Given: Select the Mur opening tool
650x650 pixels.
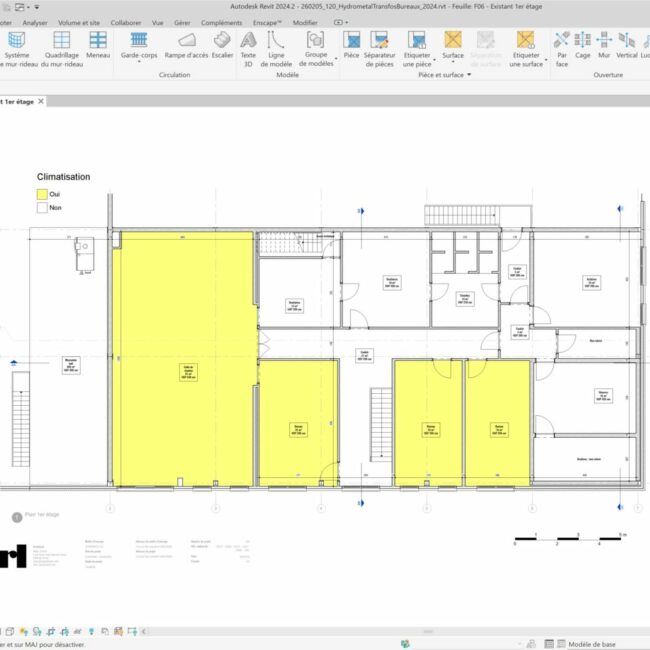Looking at the screenshot, I should click(x=604, y=46).
